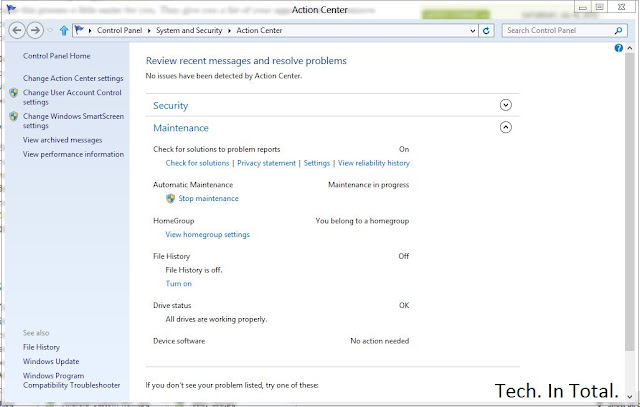Go up one level with the blue up arrow
Image resolution: width=640 pixels, height=407 pixels.
click(64, 30)
